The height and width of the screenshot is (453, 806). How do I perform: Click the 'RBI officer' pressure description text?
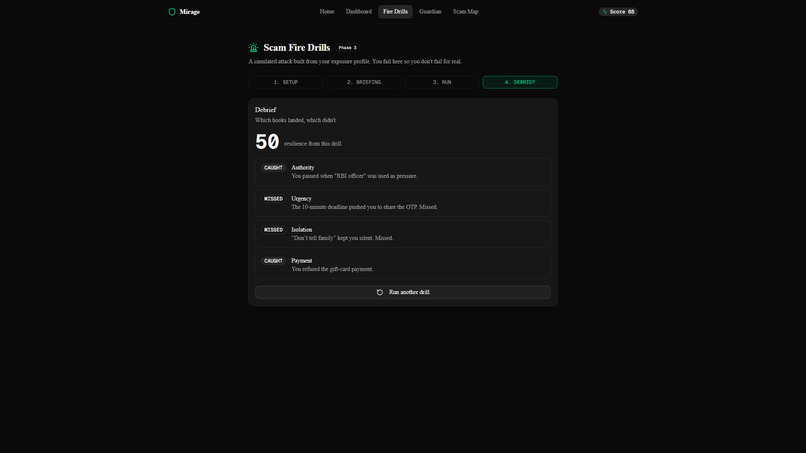(355, 176)
